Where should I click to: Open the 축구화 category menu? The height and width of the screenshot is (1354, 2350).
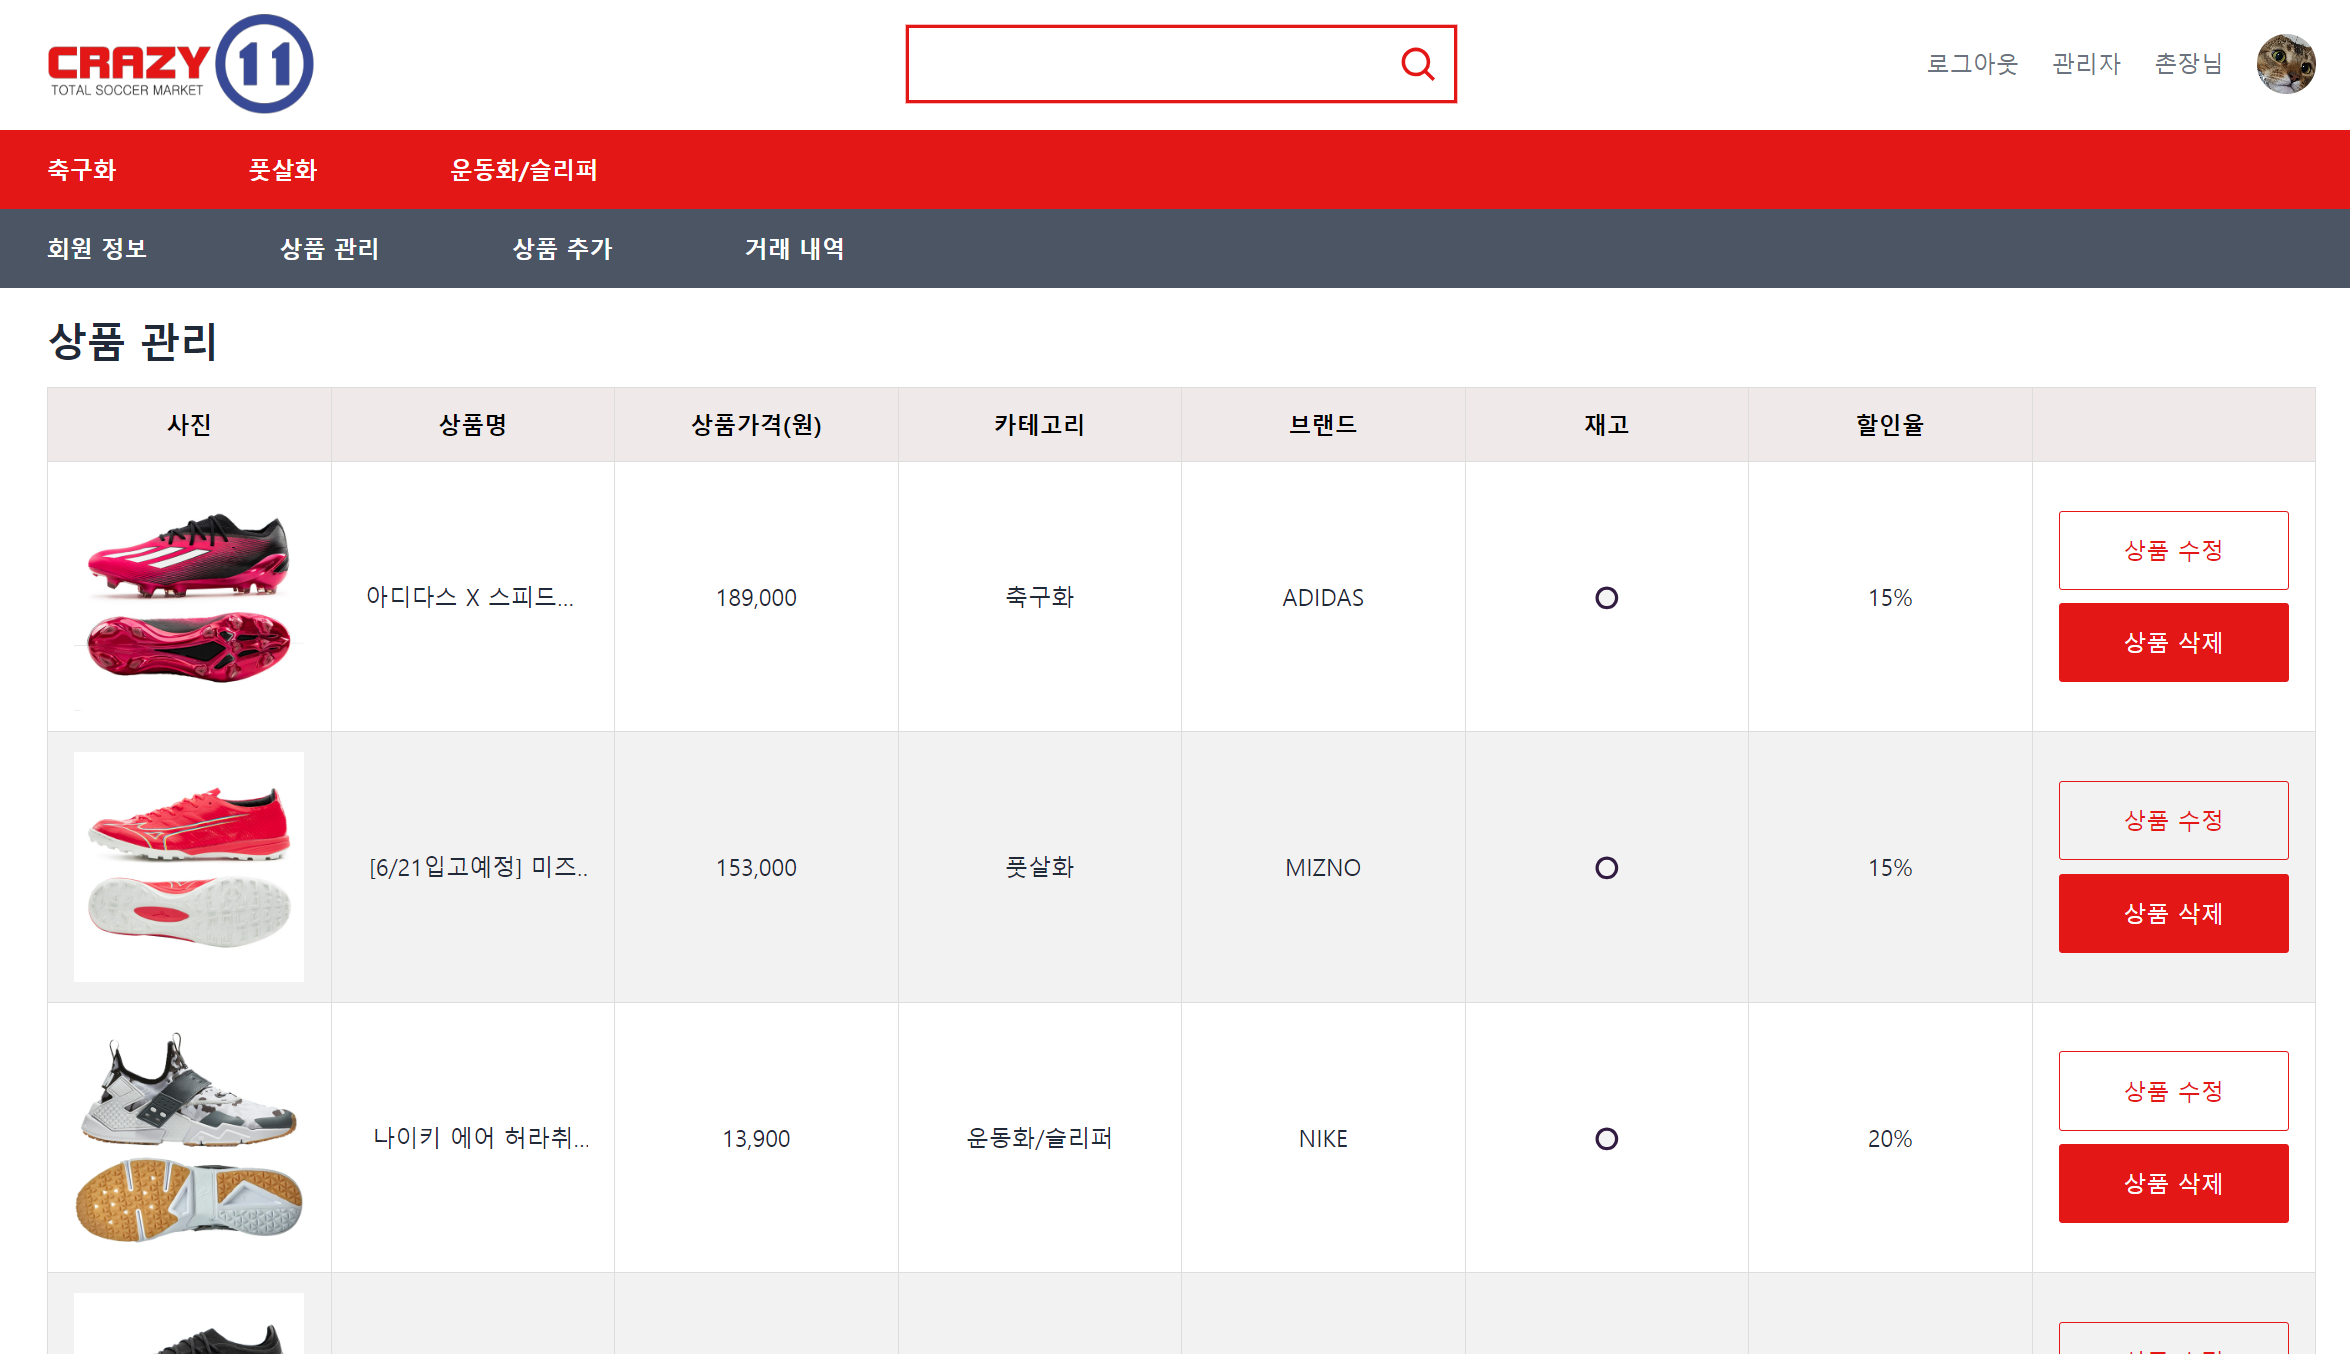(x=82, y=170)
